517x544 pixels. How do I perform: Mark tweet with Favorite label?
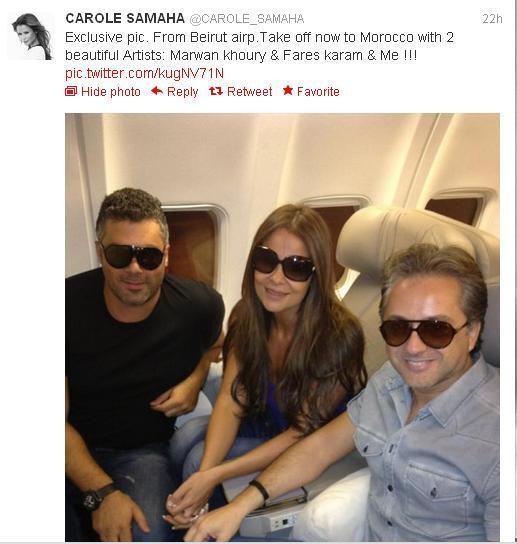click(318, 92)
